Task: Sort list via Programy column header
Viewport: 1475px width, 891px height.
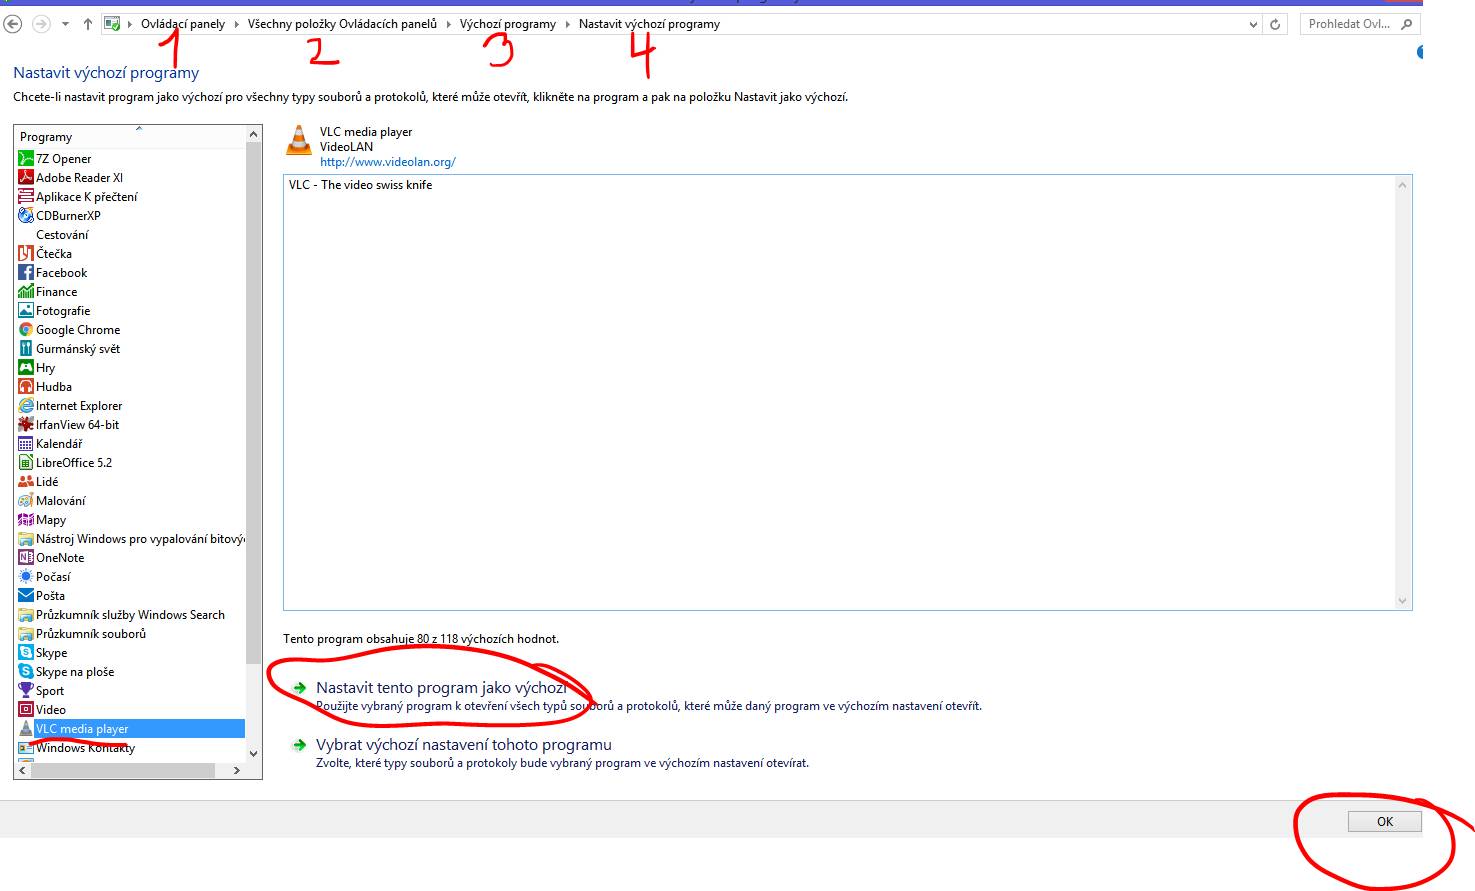Action: (129, 136)
